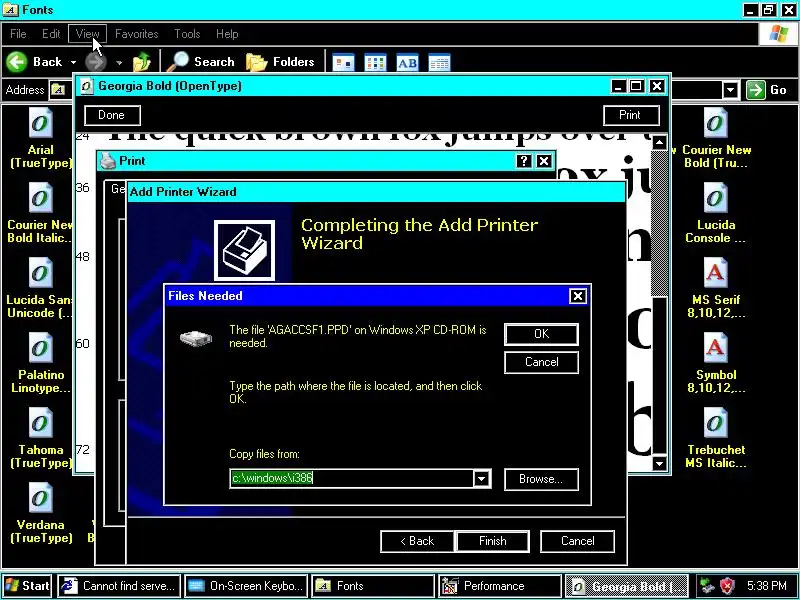This screenshot has width=800, height=600.
Task: Click Cancel in Add Printer Wizard
Action: (578, 541)
